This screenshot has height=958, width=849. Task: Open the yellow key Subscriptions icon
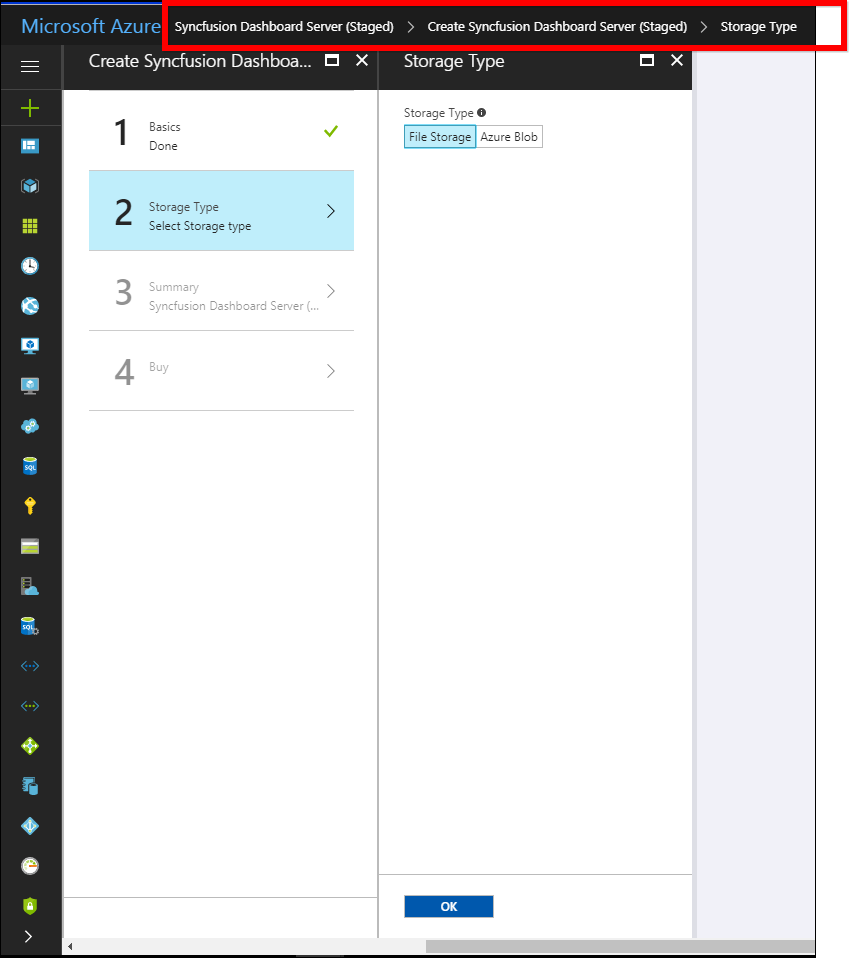(x=30, y=506)
